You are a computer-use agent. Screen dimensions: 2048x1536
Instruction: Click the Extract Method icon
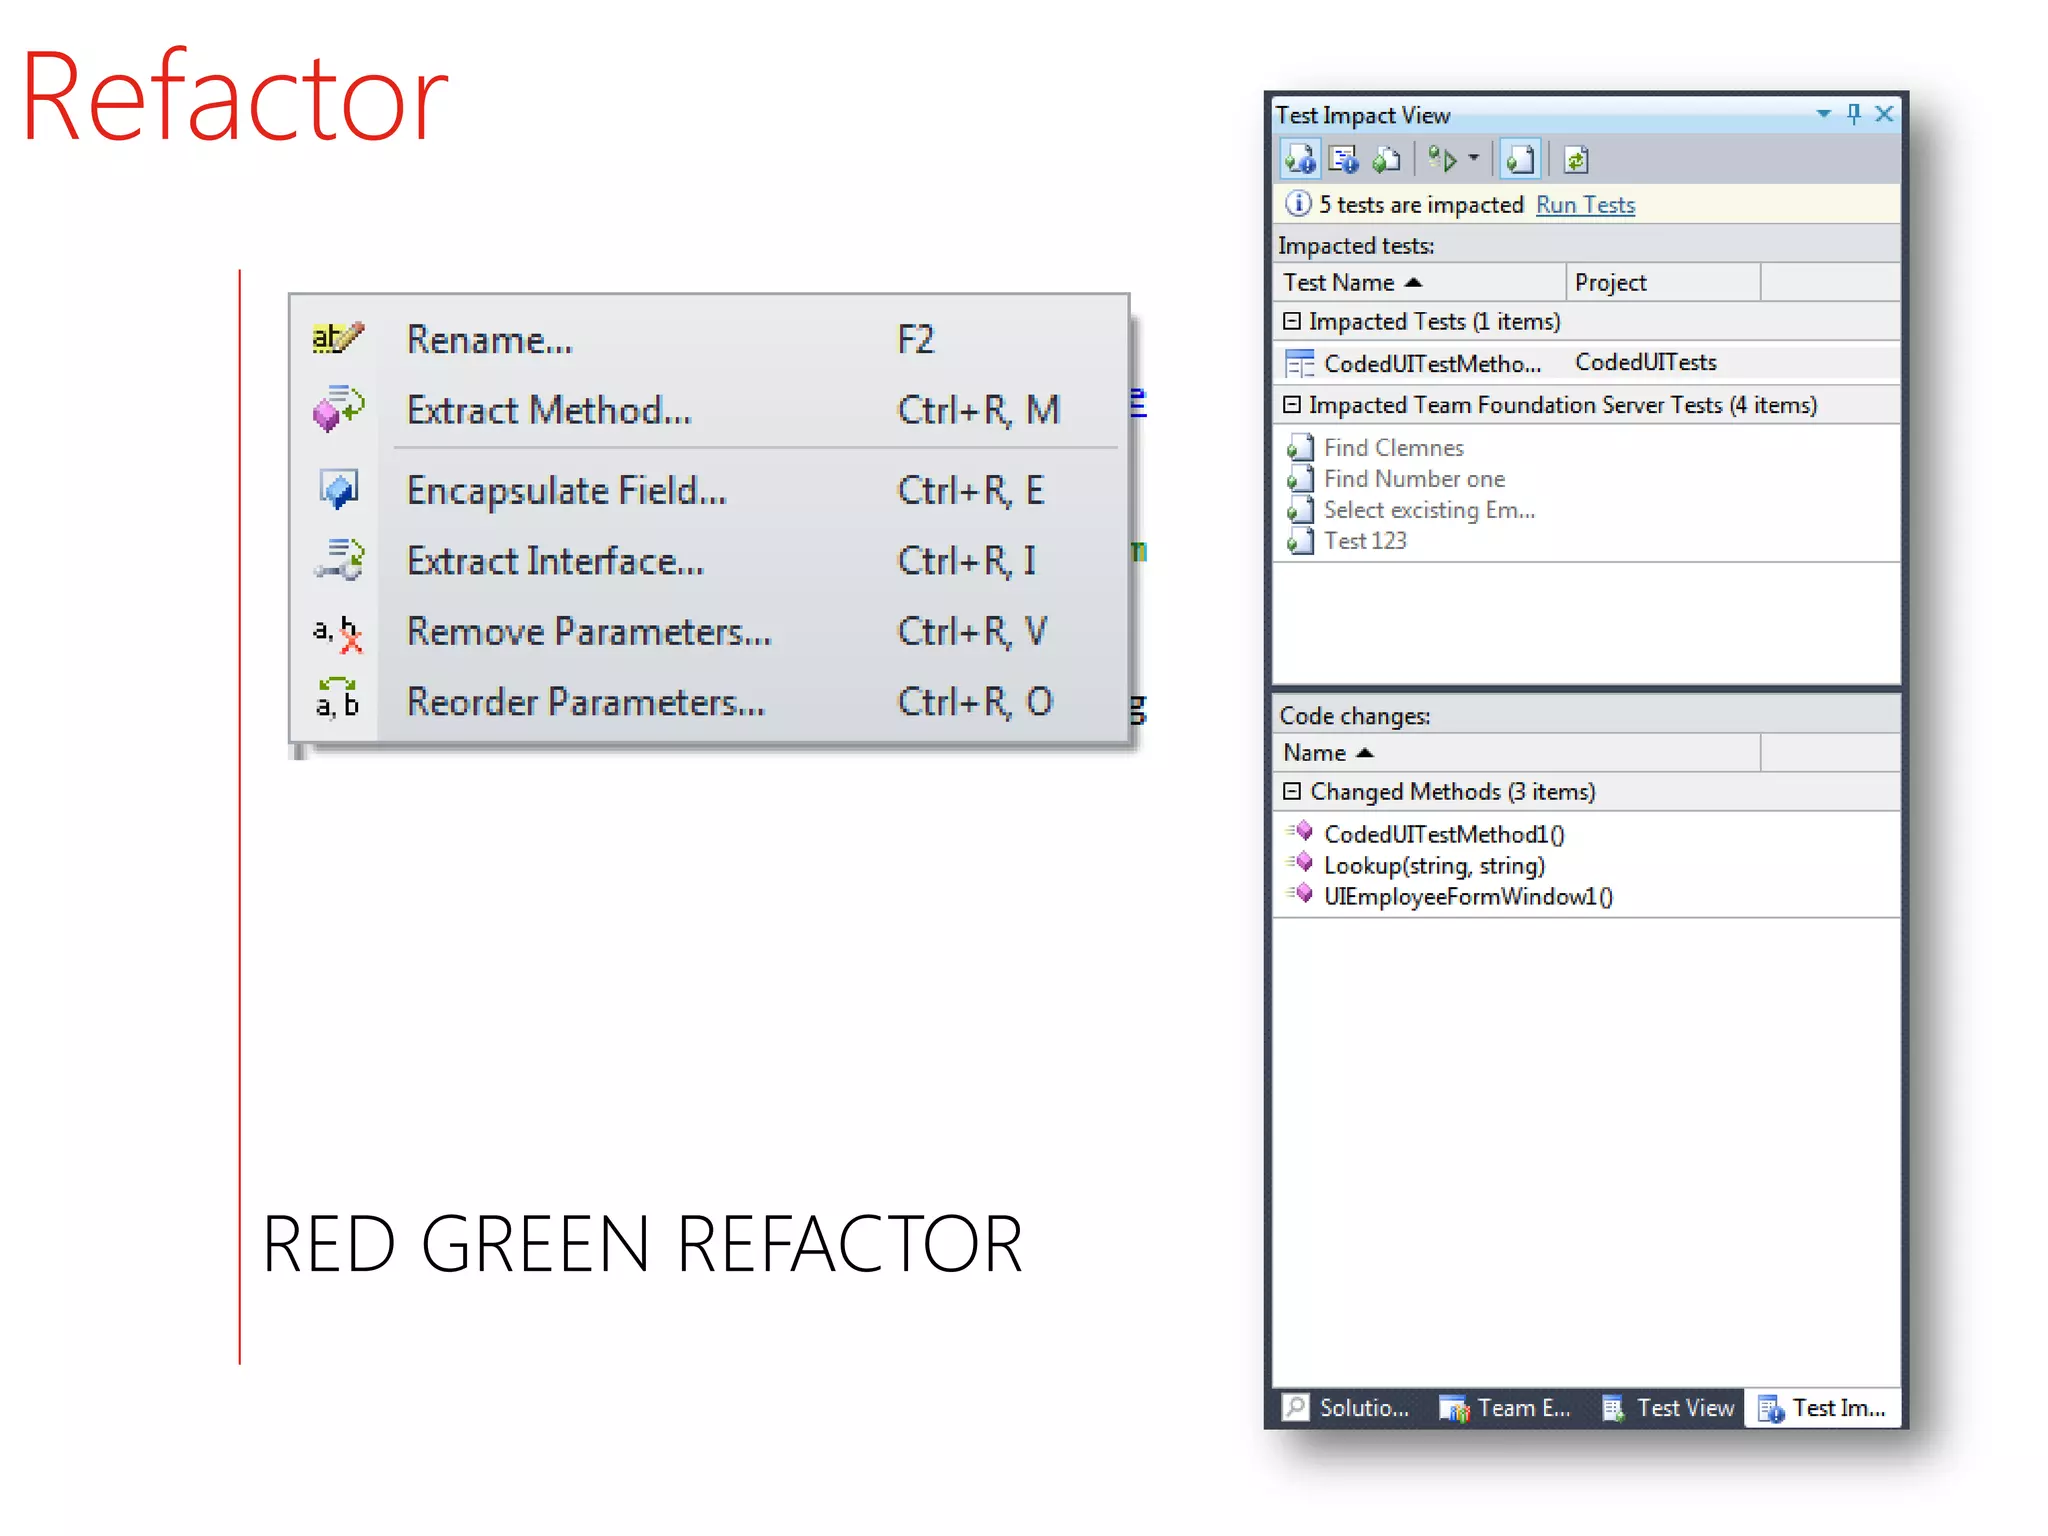pyautogui.click(x=338, y=408)
